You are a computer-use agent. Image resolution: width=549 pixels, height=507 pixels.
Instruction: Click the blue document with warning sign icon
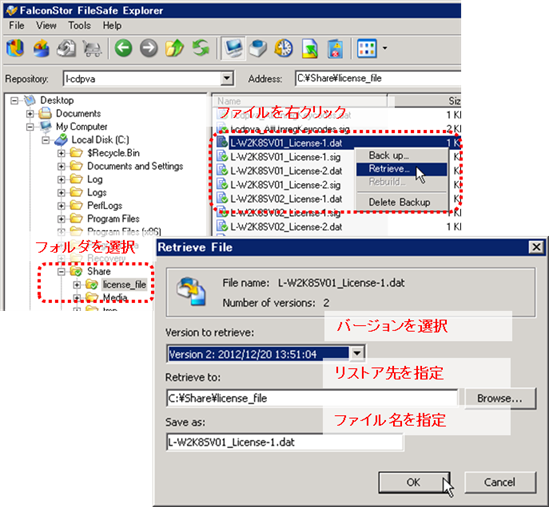click(x=335, y=48)
